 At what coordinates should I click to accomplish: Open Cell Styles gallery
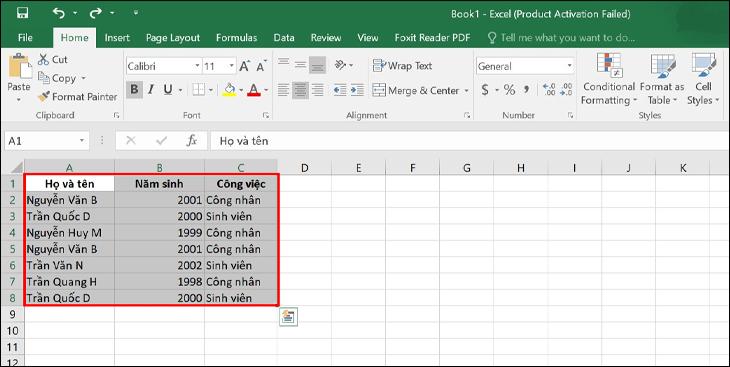tap(703, 79)
